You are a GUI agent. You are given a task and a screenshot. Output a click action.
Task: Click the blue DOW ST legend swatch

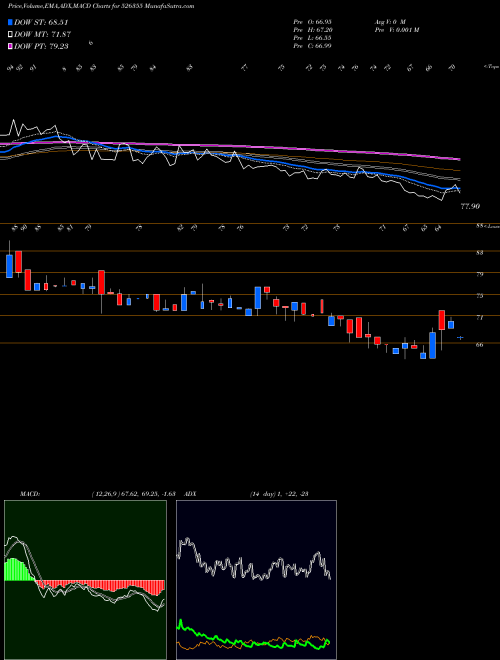click(10, 22)
